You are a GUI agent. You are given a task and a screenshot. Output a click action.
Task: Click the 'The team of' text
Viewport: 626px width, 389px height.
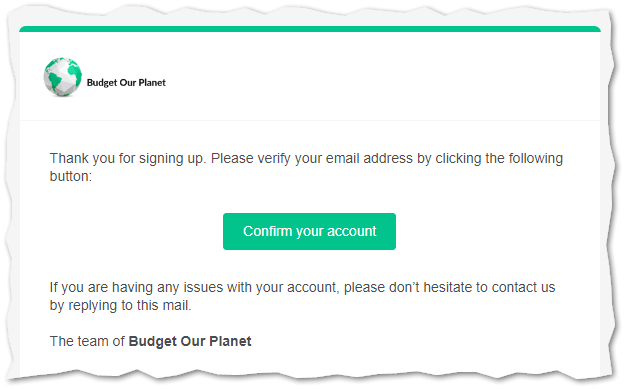87,341
